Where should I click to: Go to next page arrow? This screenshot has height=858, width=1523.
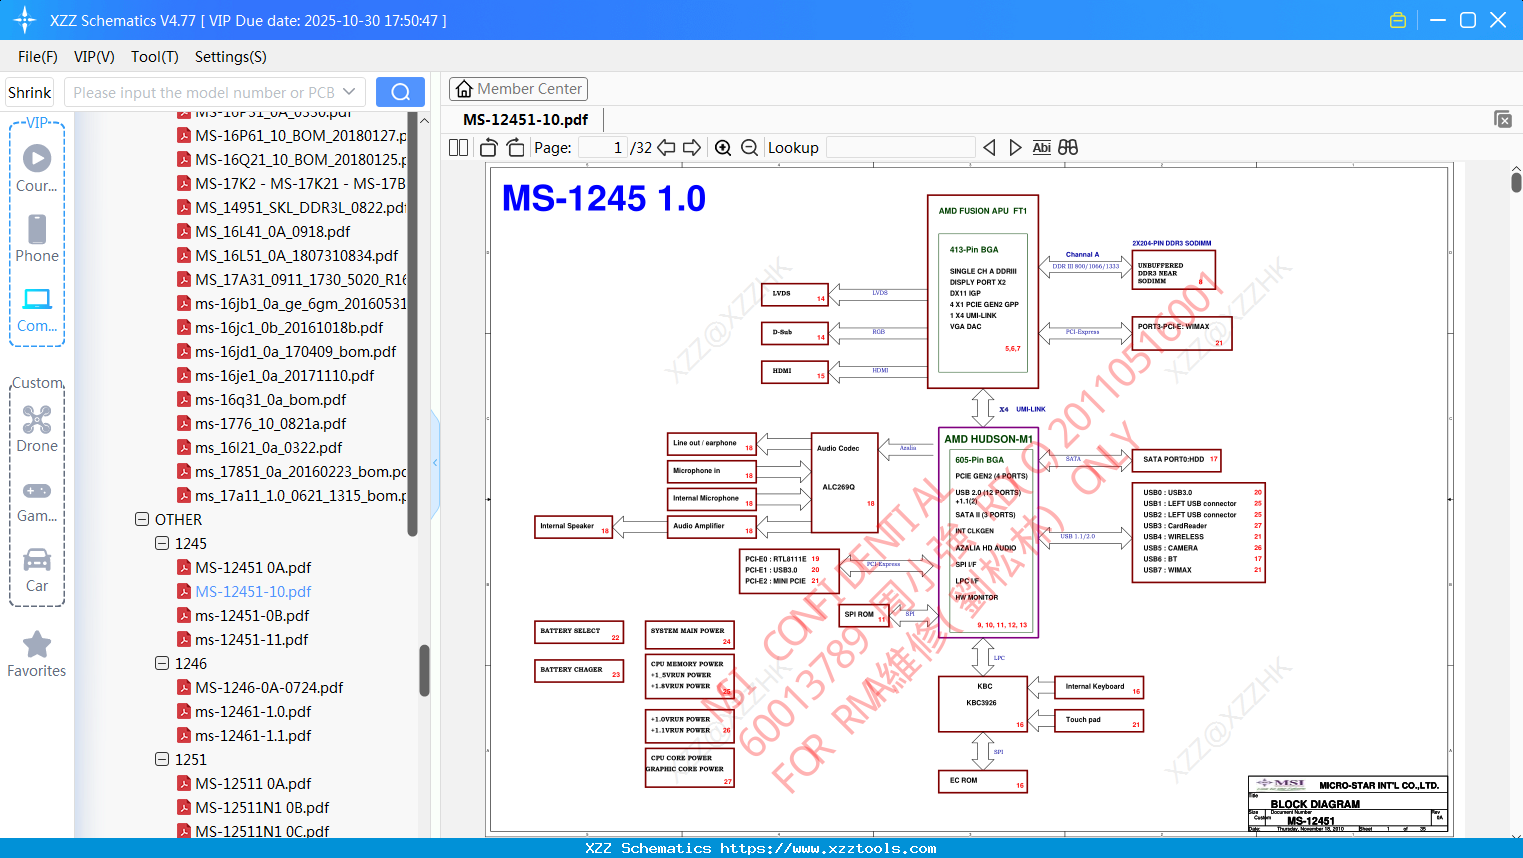click(691, 148)
